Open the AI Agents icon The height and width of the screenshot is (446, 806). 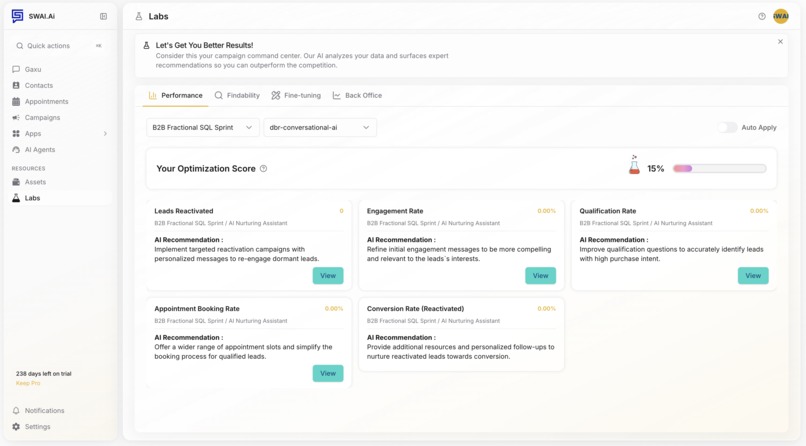pyautogui.click(x=16, y=150)
